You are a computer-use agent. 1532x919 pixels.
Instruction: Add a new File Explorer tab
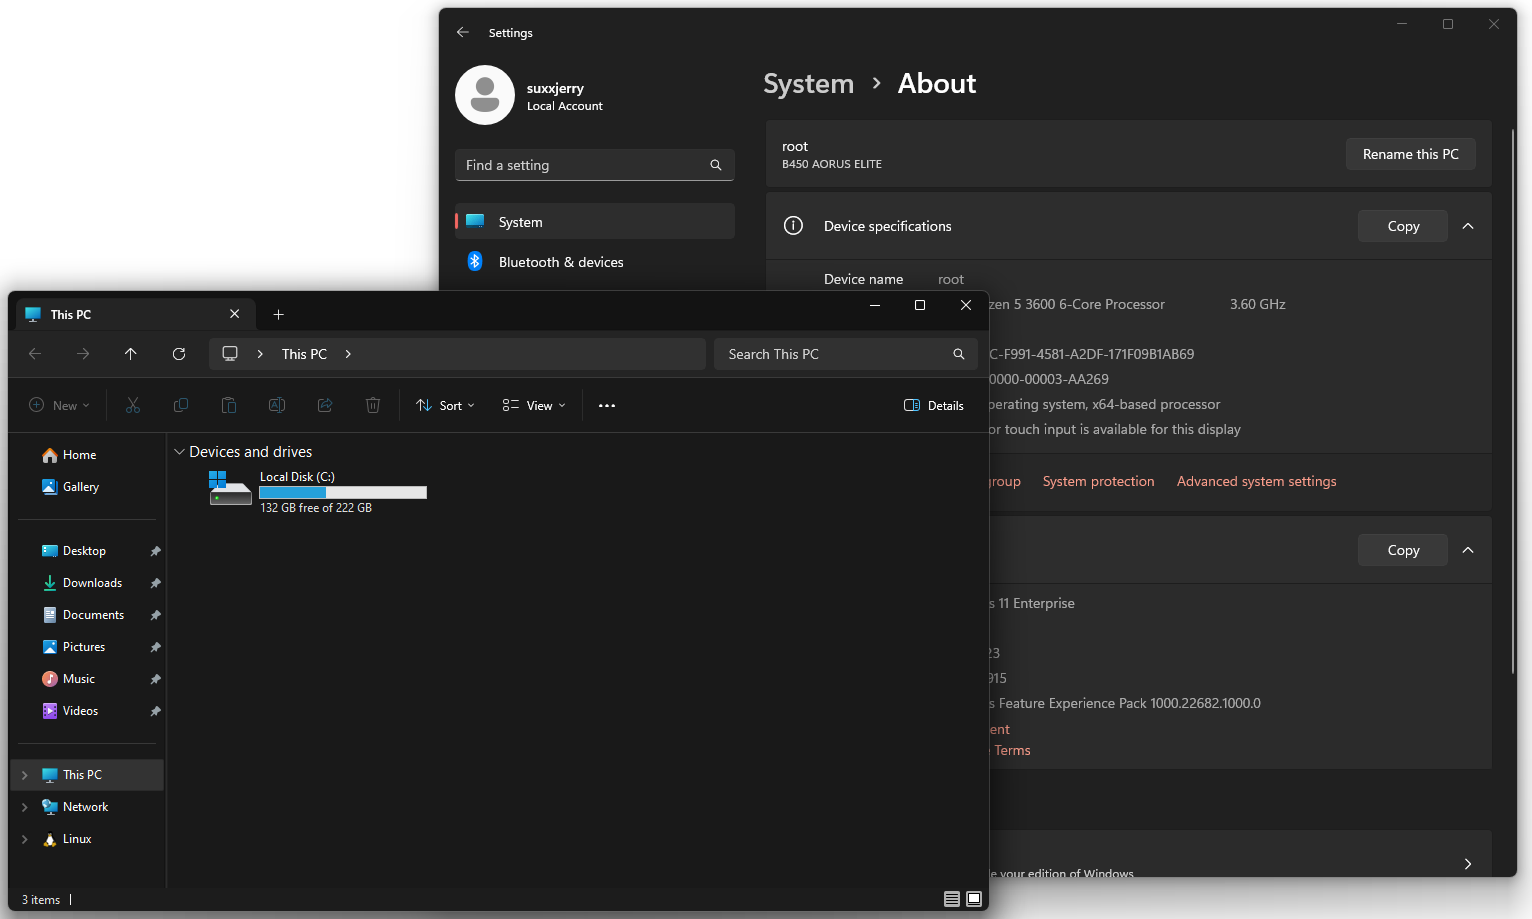[x=279, y=314]
